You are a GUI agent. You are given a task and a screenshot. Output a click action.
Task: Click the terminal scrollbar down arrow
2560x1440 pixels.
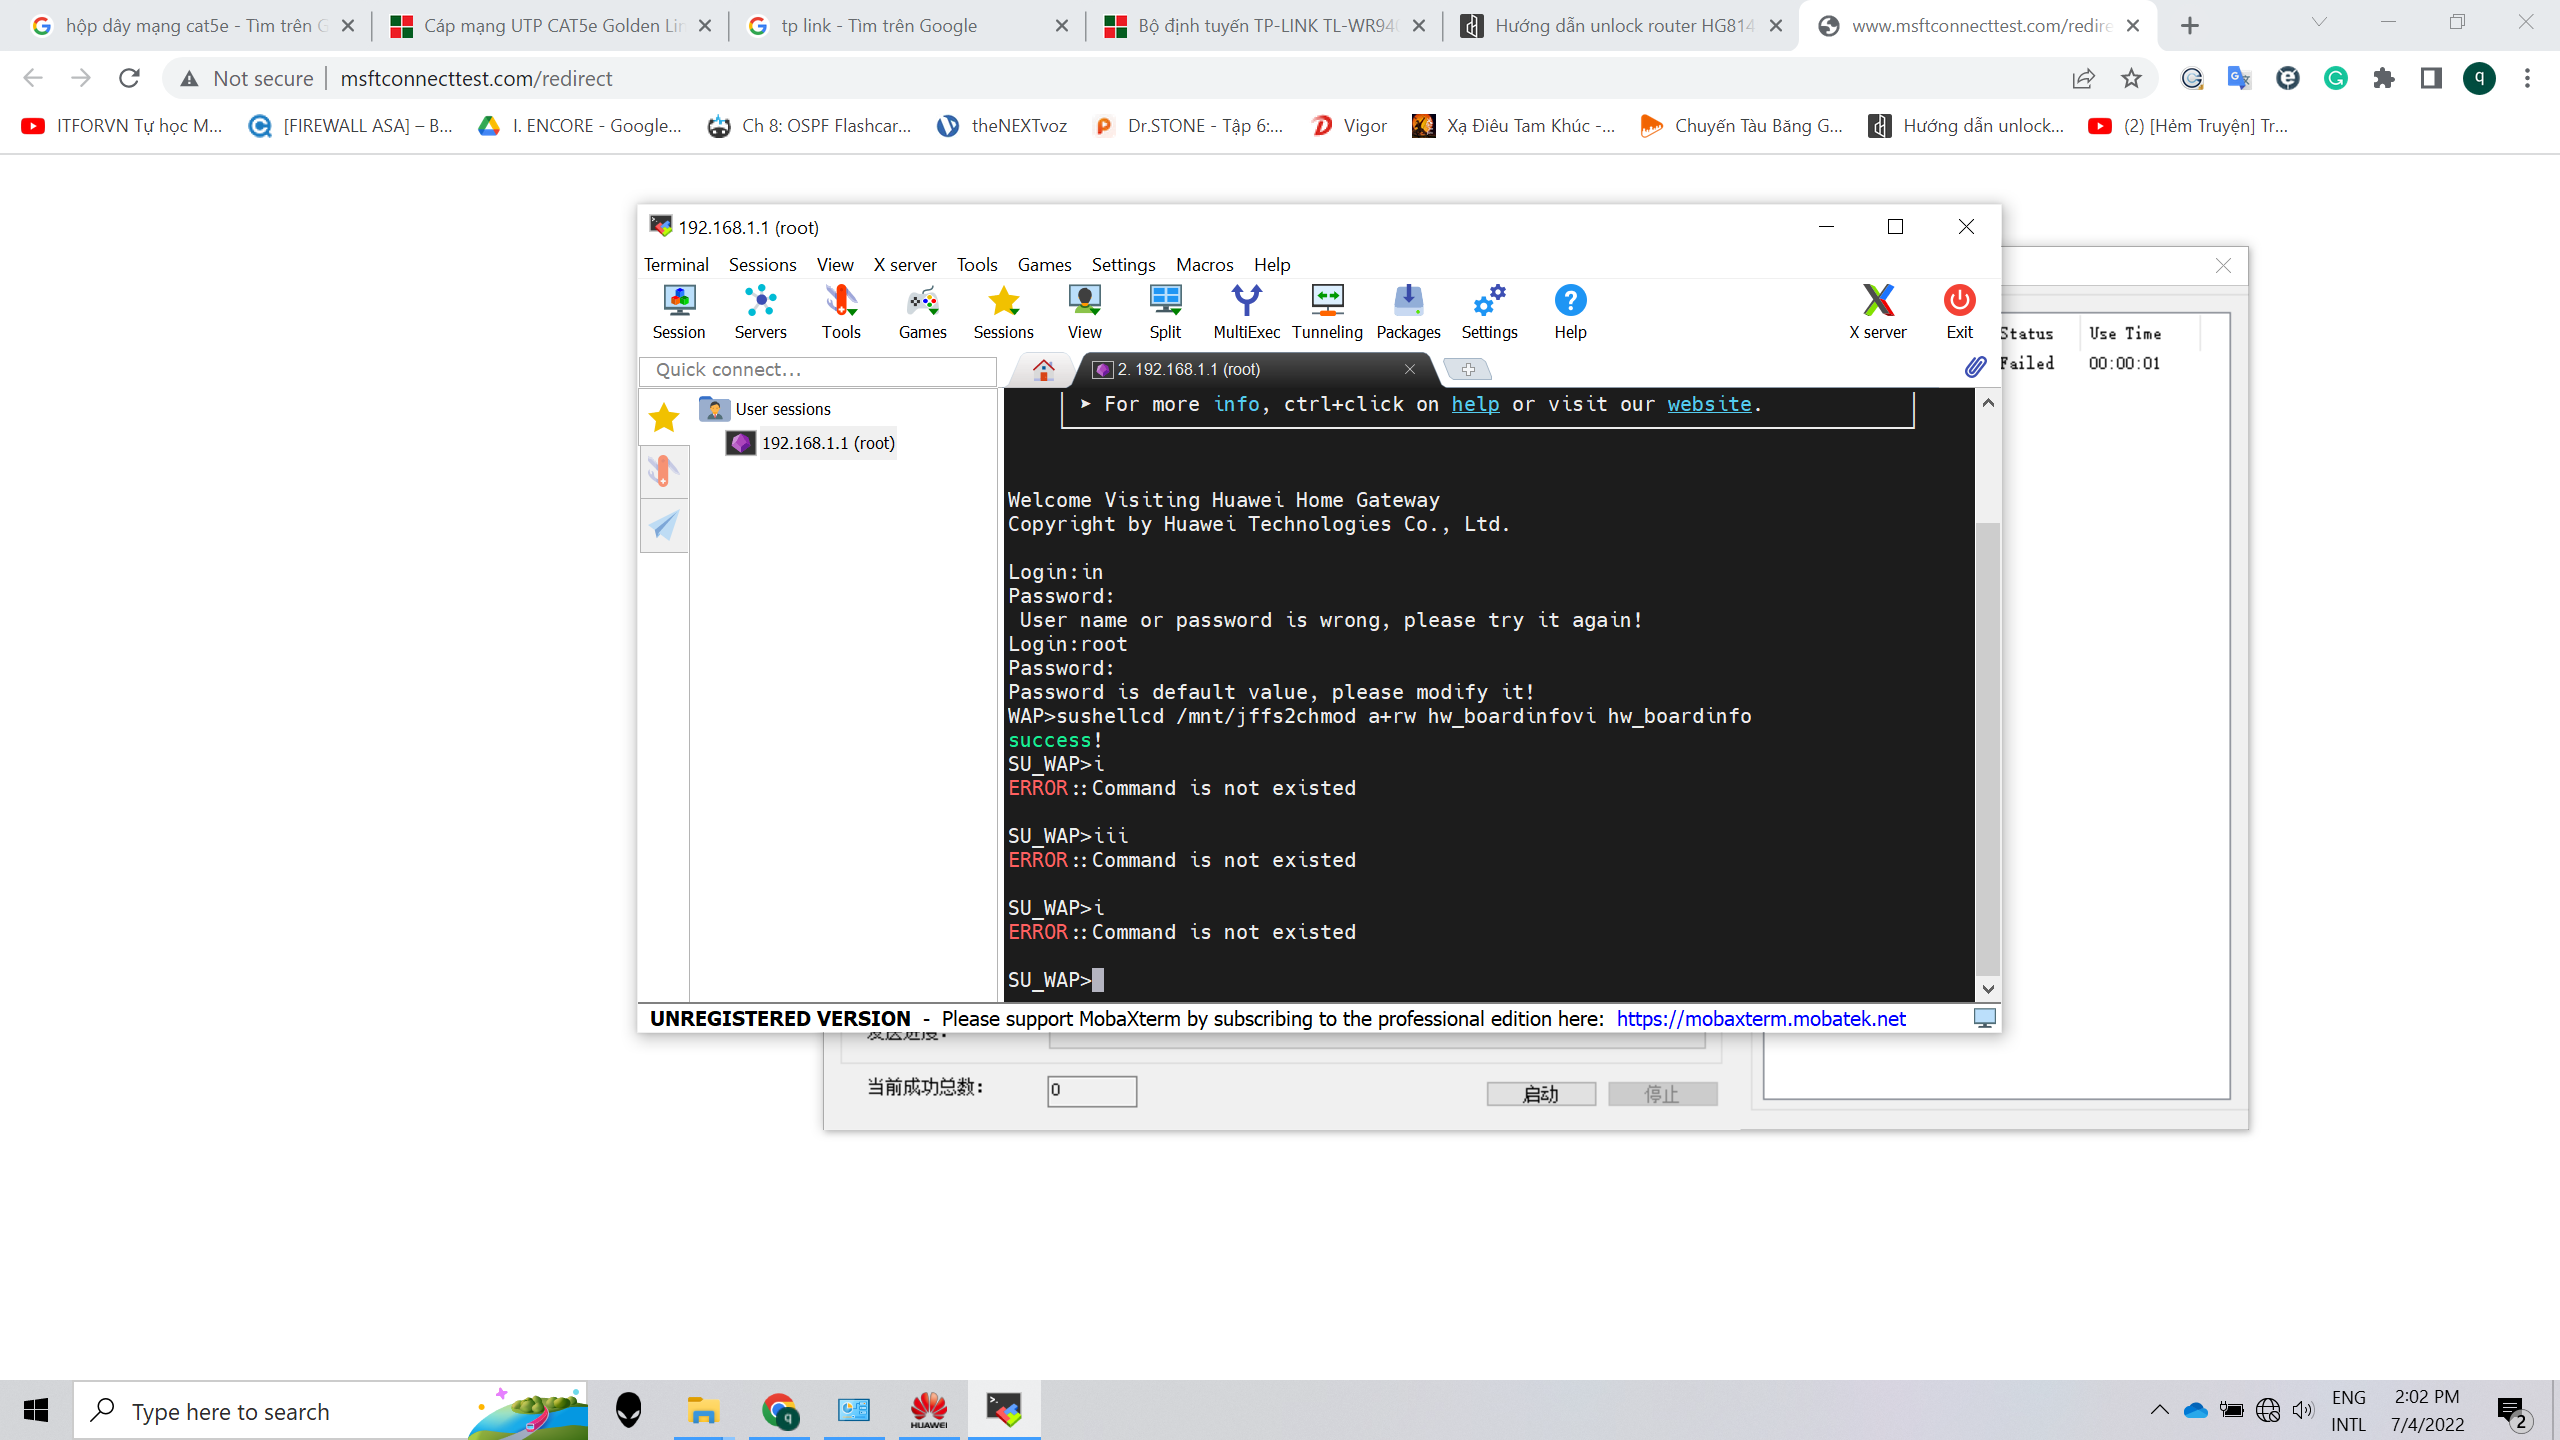(1988, 988)
